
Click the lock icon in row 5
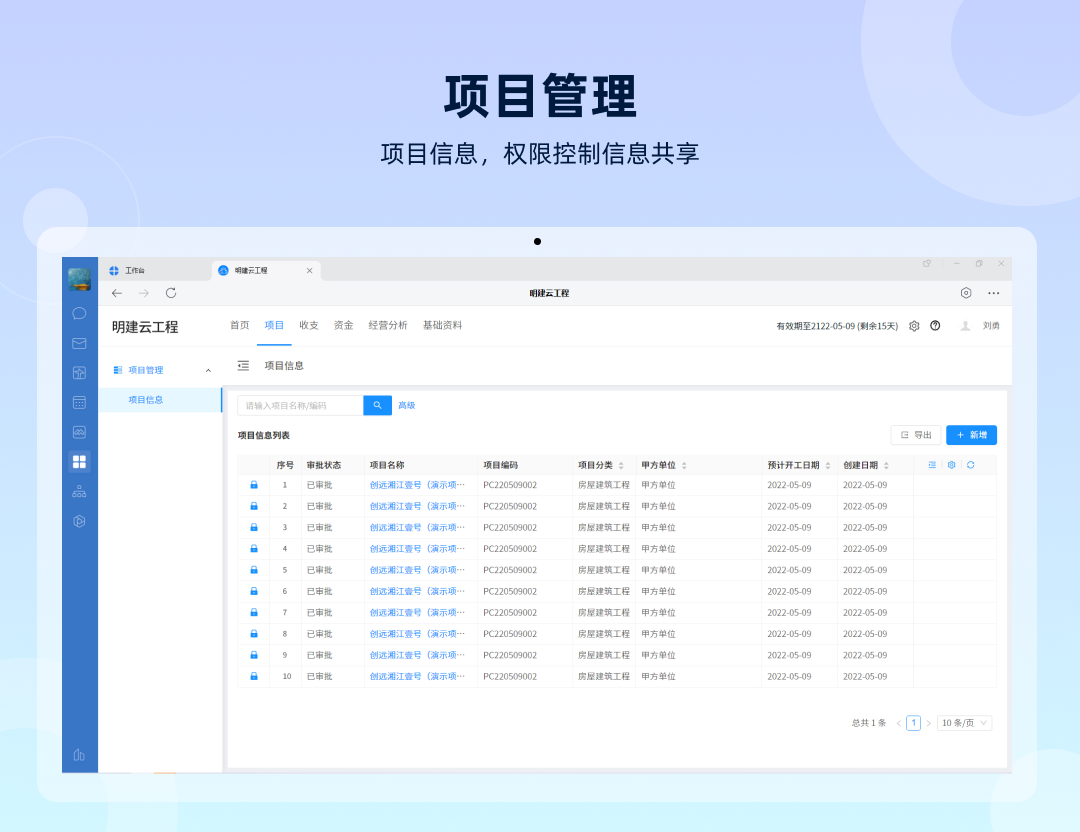tap(254, 570)
